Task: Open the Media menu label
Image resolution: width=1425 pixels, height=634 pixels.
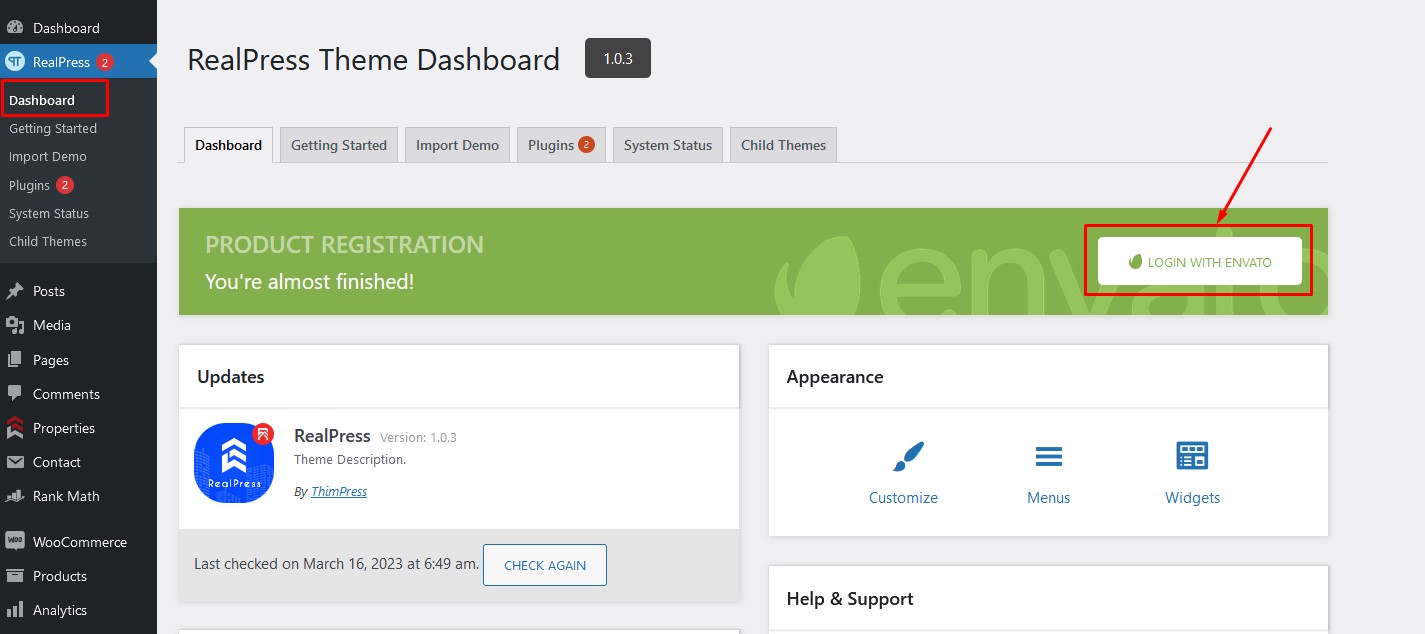Action: pyautogui.click(x=52, y=325)
